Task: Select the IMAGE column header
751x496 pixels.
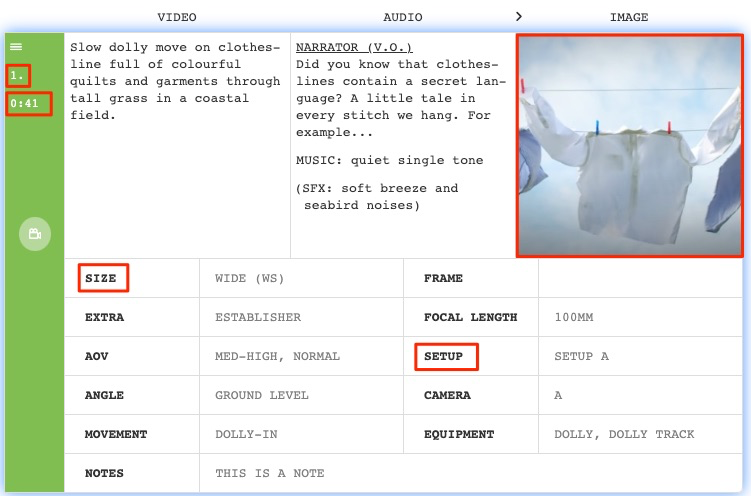Action: pos(628,17)
